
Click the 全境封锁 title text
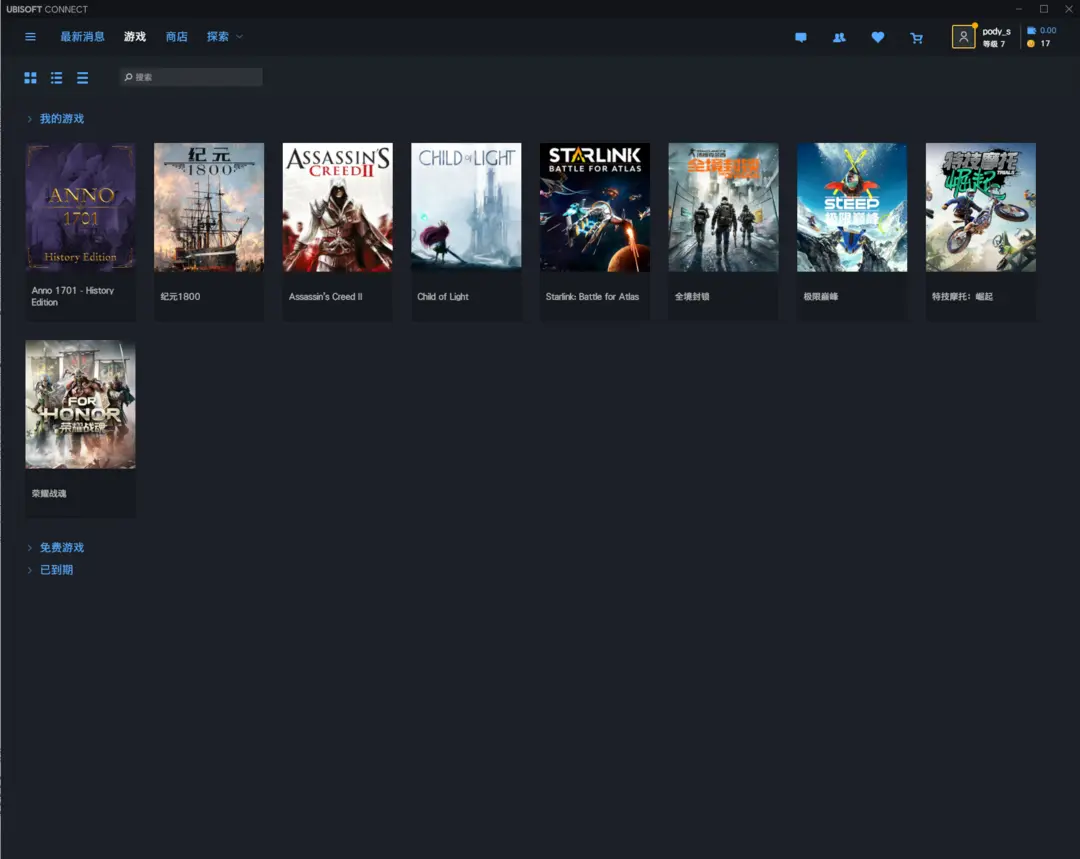coord(692,297)
